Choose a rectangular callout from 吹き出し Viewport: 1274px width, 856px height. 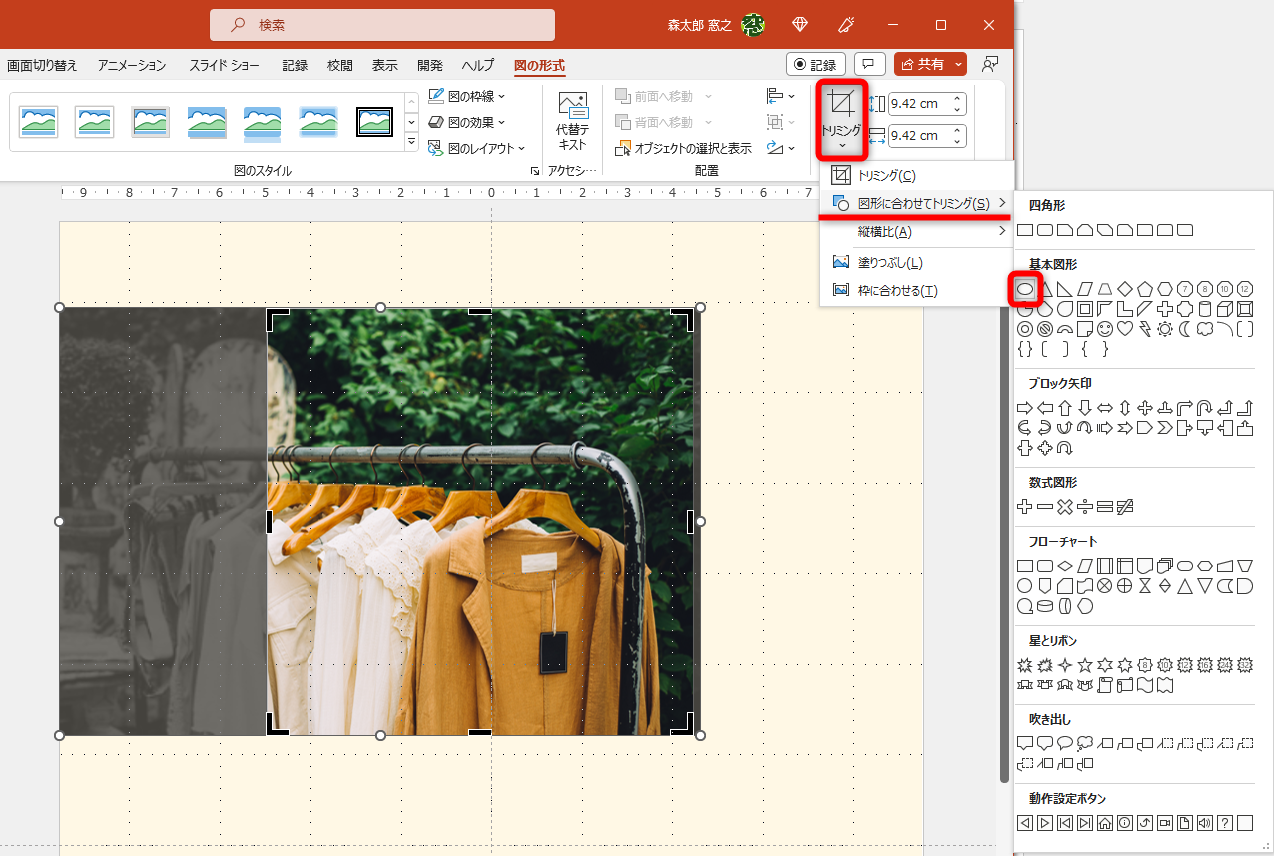pos(1024,743)
